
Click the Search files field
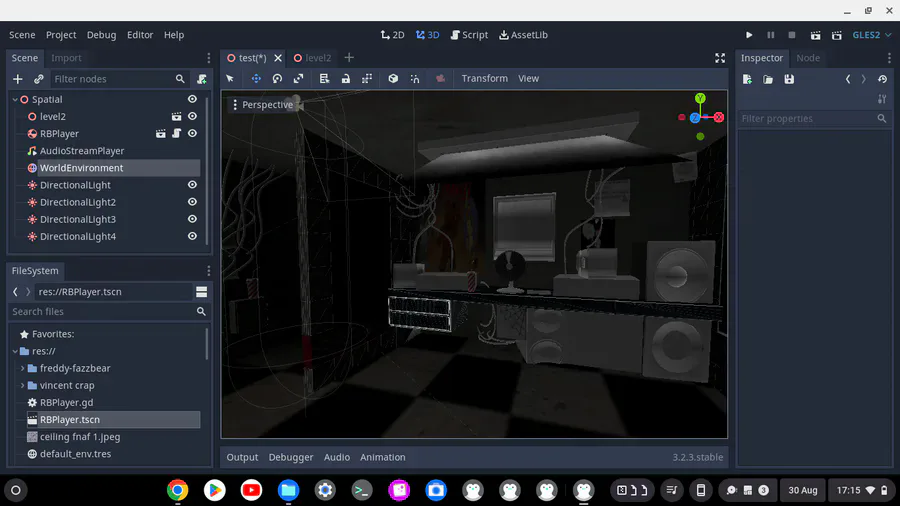coord(108,312)
